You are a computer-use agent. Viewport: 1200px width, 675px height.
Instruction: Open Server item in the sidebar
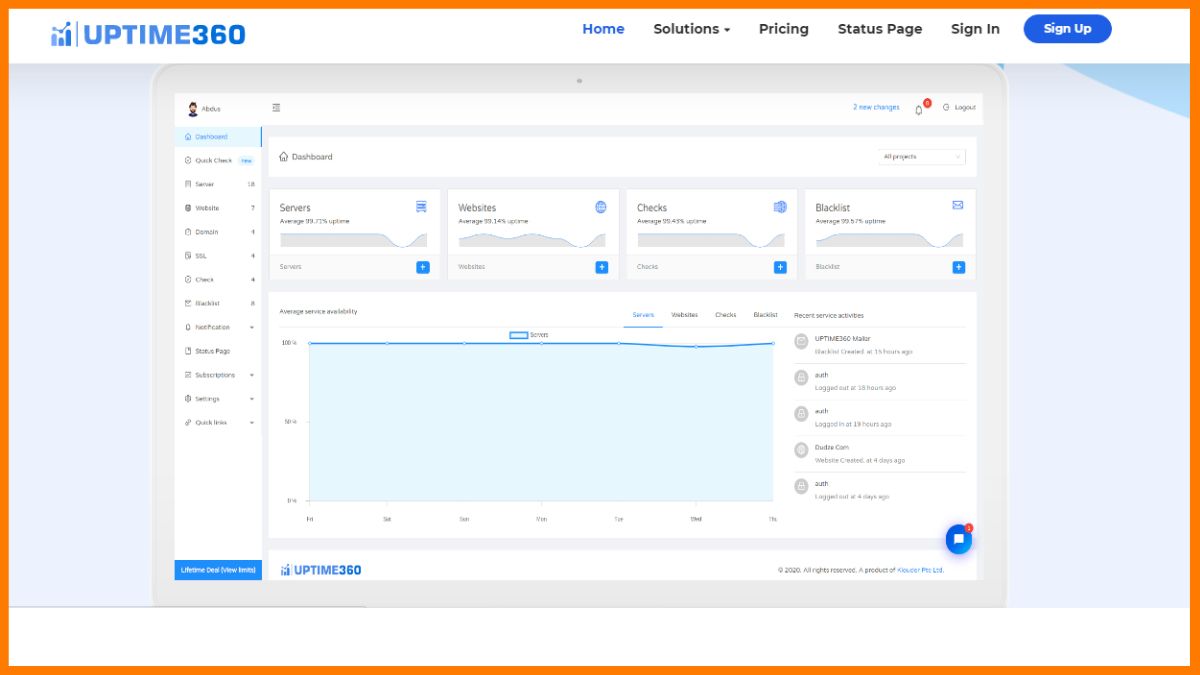click(218, 184)
